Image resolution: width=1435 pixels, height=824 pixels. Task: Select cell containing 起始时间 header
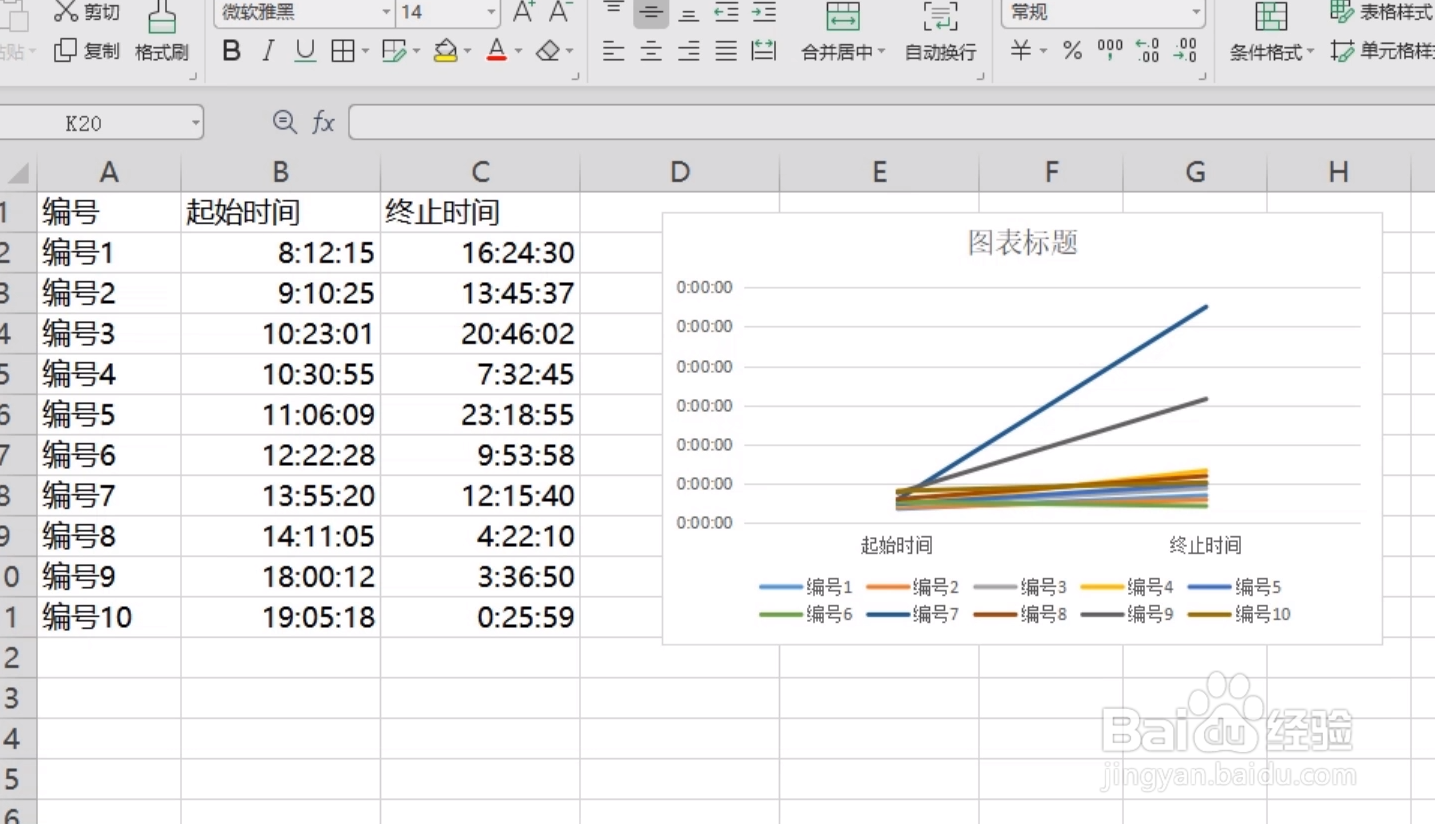281,212
